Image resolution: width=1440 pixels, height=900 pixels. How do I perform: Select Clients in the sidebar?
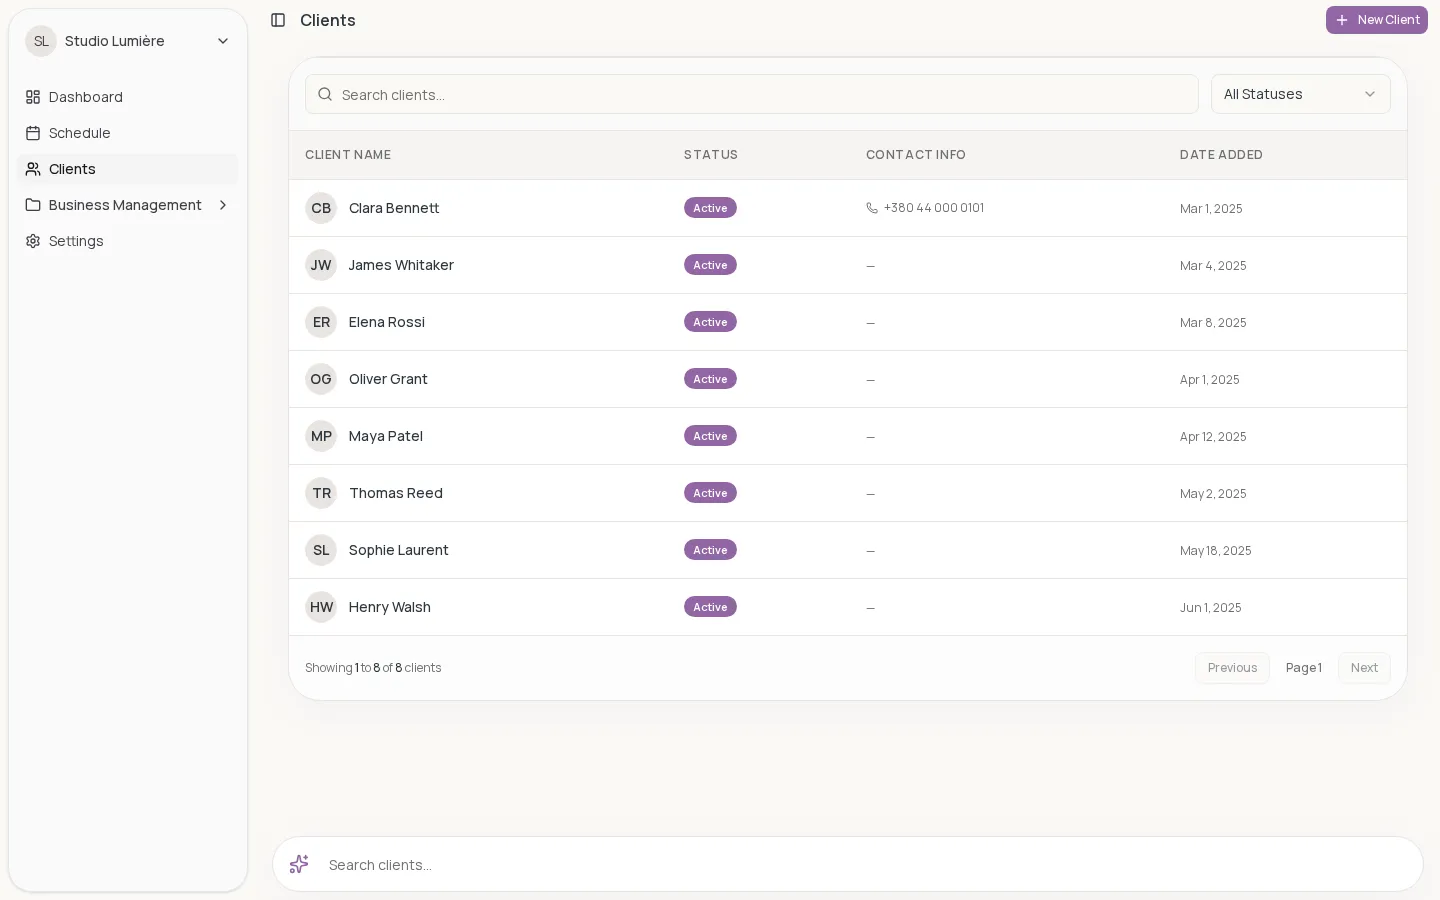128,169
